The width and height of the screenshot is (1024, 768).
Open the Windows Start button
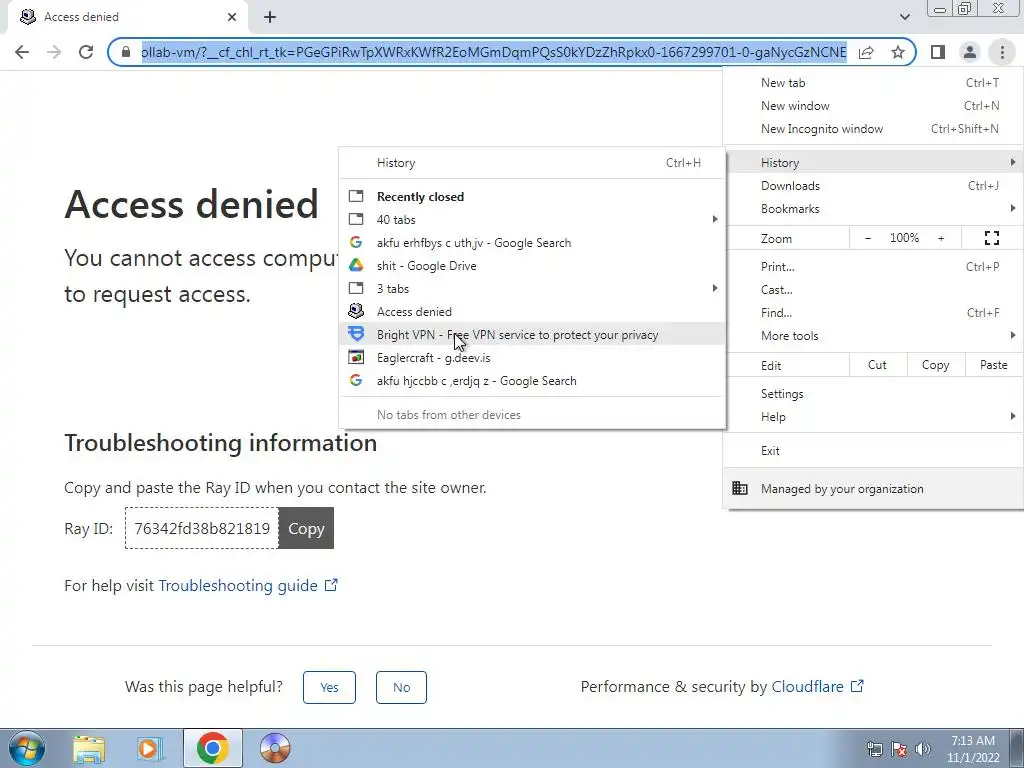[x=27, y=748]
